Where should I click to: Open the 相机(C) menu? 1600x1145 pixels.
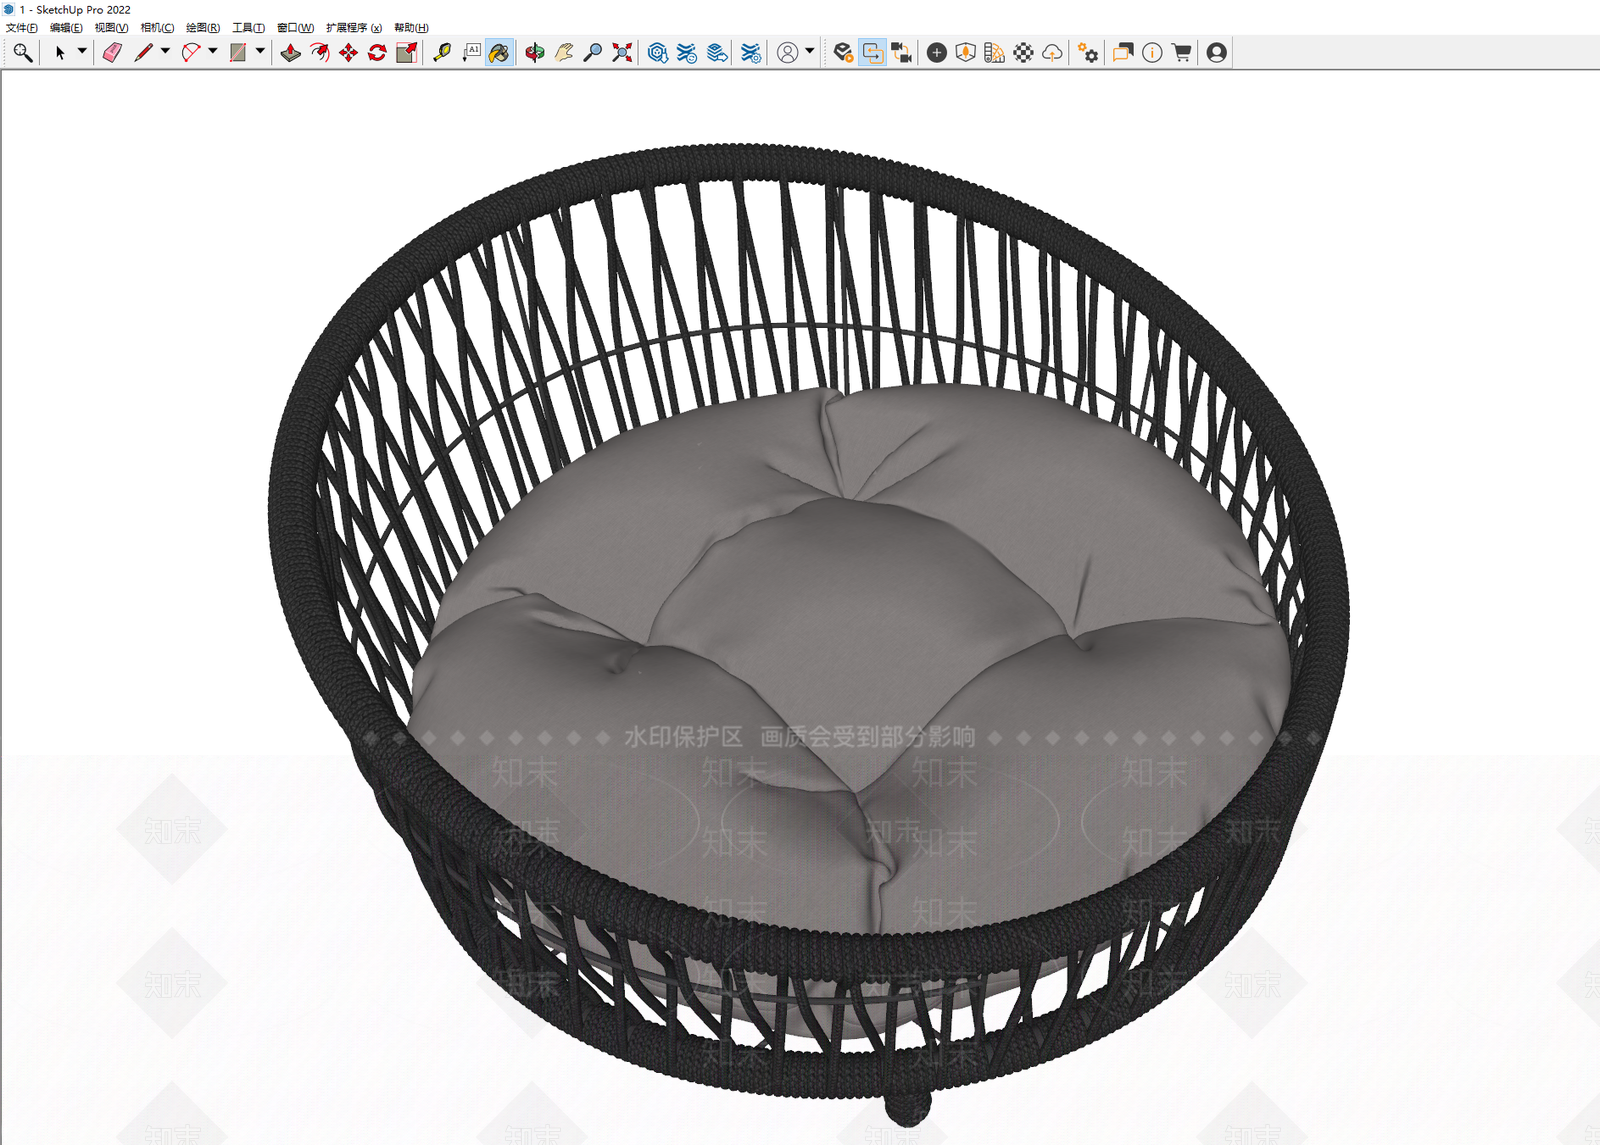(157, 28)
